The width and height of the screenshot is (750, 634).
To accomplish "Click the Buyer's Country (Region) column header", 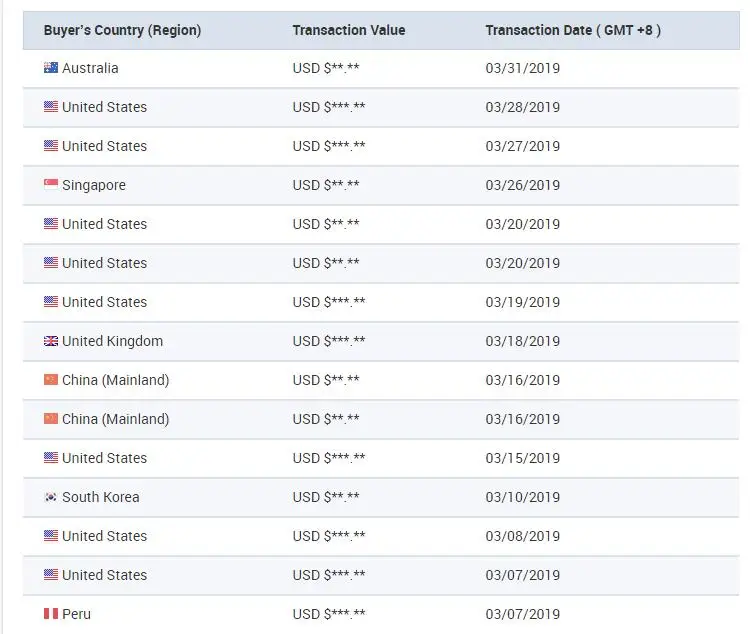I will tap(122, 30).
